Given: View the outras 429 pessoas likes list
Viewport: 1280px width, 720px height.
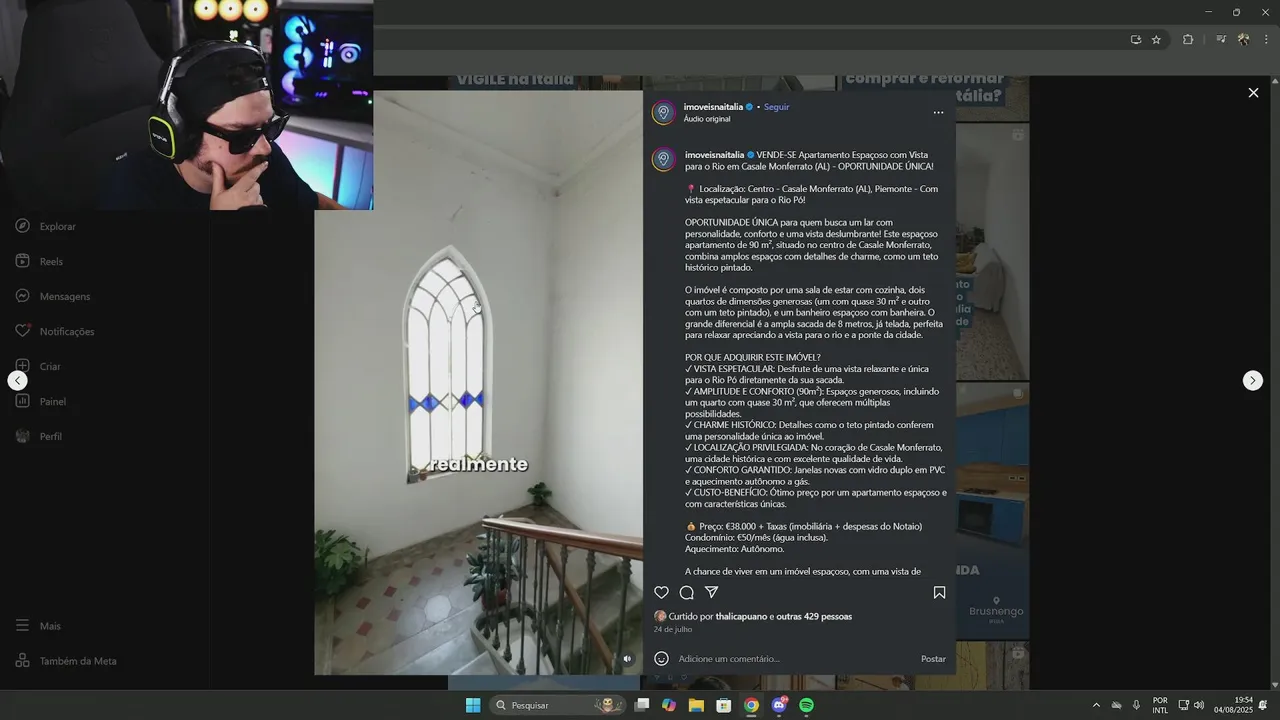Looking at the screenshot, I should tap(814, 616).
